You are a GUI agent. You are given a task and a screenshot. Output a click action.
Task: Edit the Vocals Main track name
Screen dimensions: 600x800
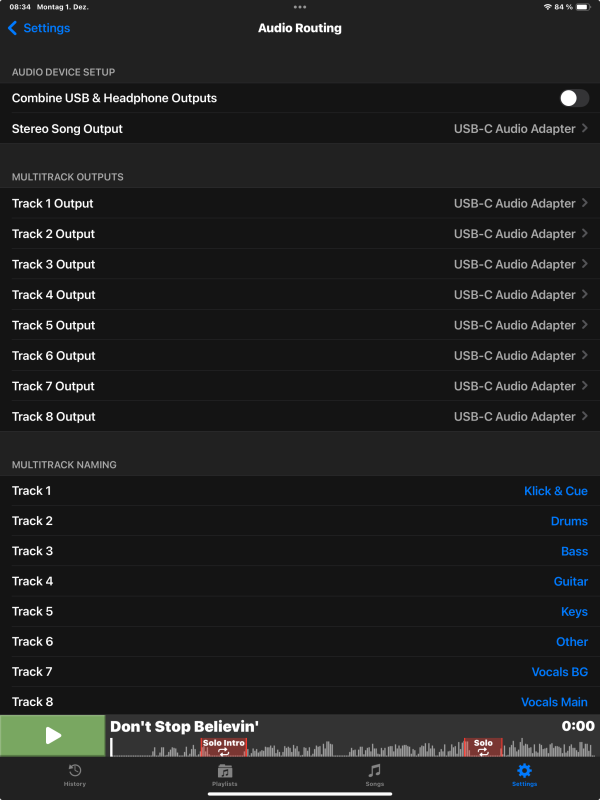[554, 702]
